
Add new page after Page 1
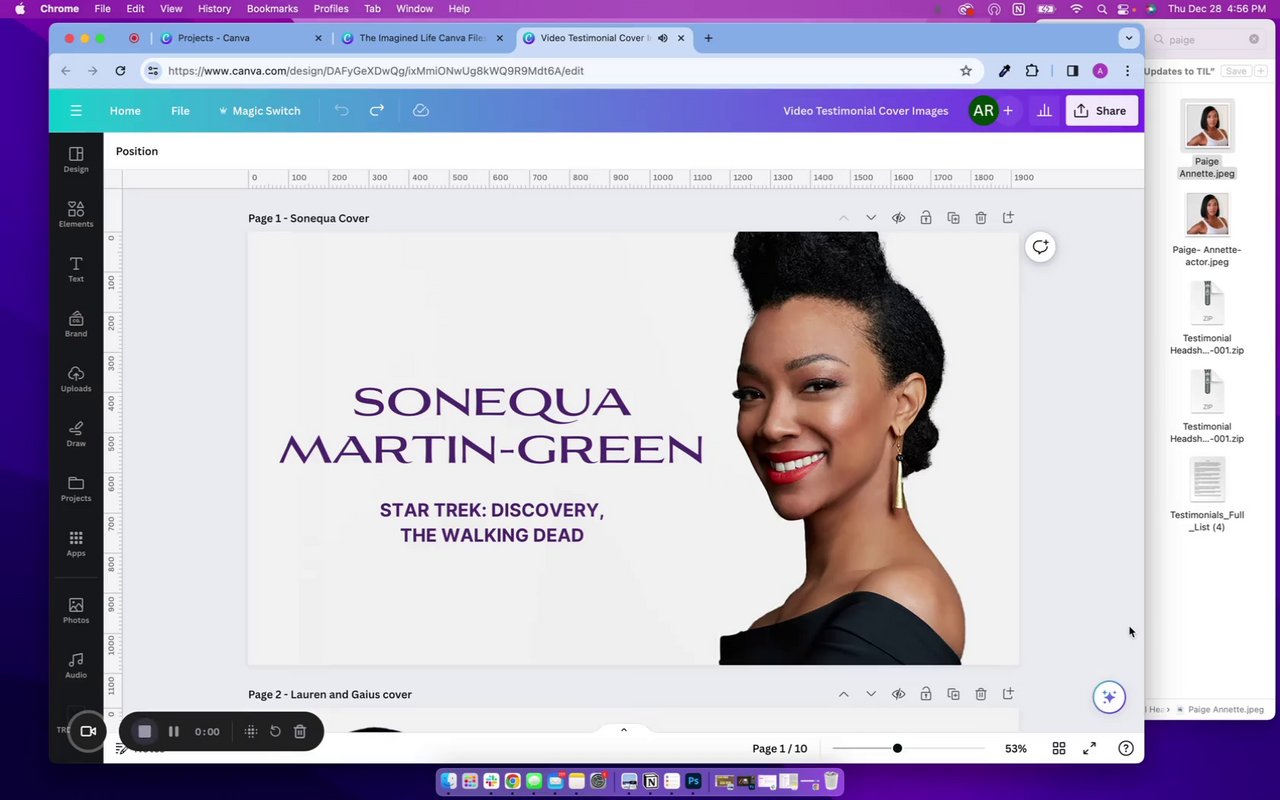[x=1008, y=218]
